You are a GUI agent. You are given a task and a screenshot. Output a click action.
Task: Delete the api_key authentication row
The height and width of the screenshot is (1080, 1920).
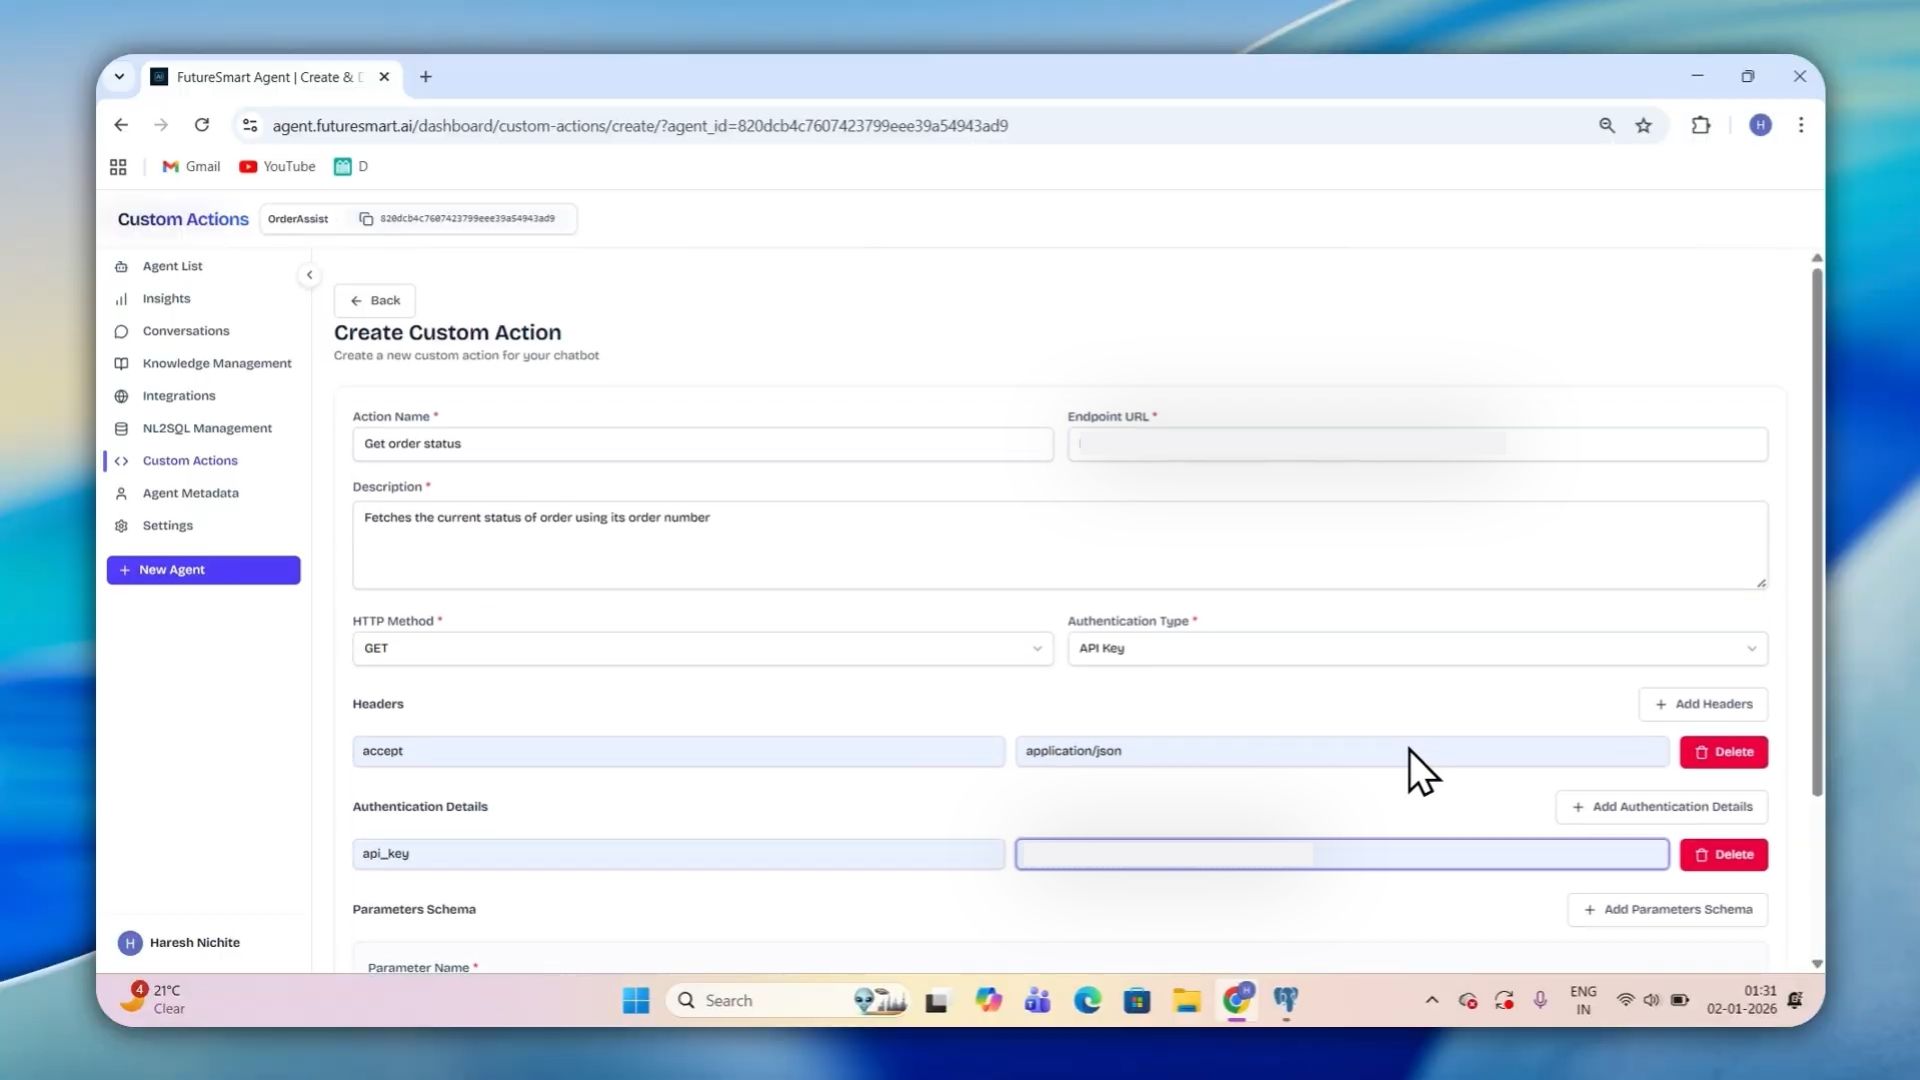click(1723, 855)
